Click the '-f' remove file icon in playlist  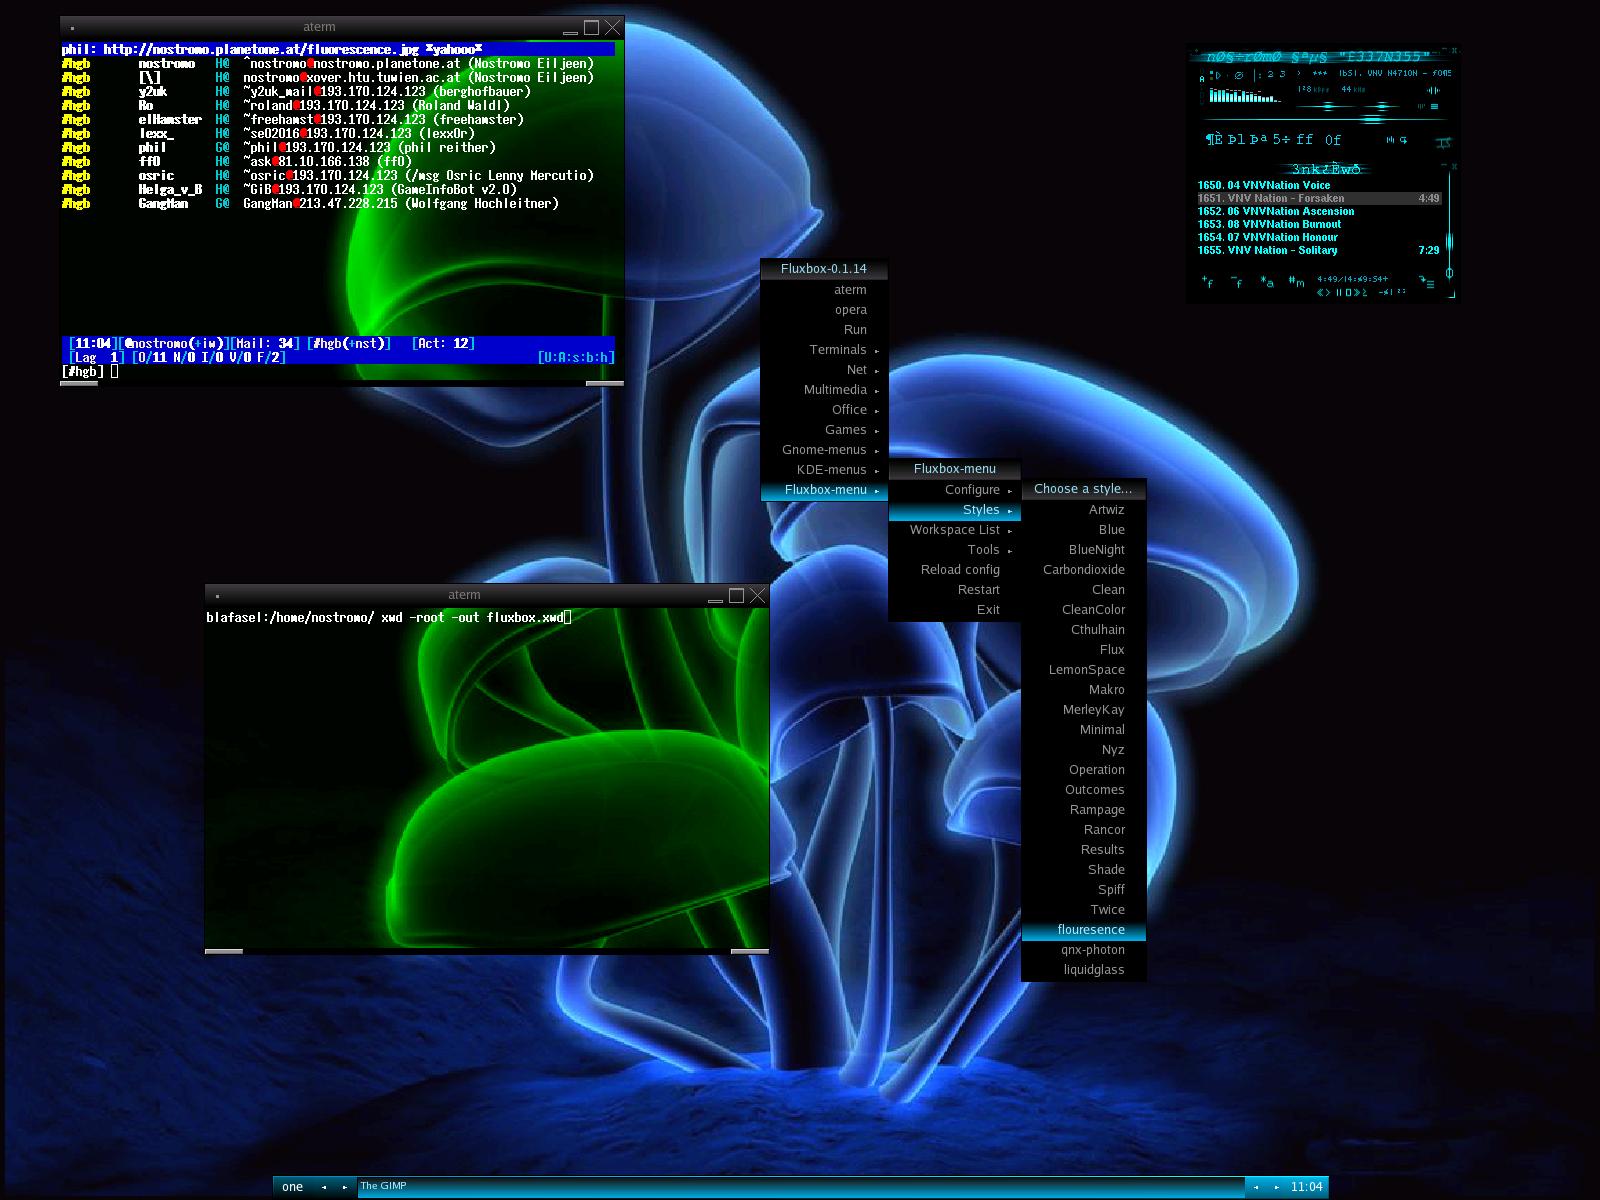(x=1237, y=283)
